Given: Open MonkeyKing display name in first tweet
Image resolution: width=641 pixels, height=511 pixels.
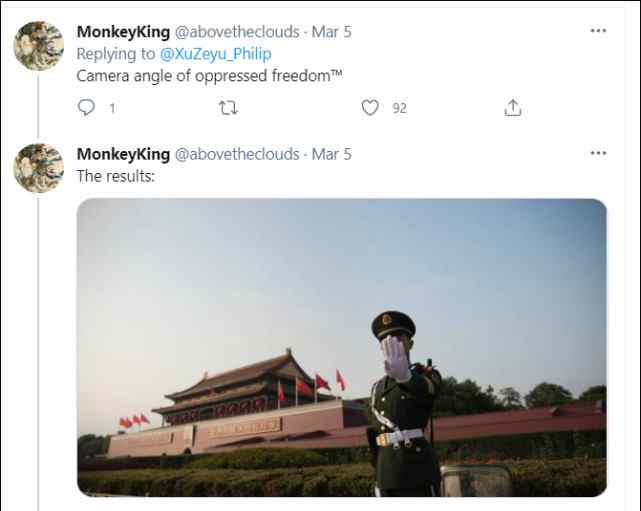Looking at the screenshot, I should (x=123, y=32).
